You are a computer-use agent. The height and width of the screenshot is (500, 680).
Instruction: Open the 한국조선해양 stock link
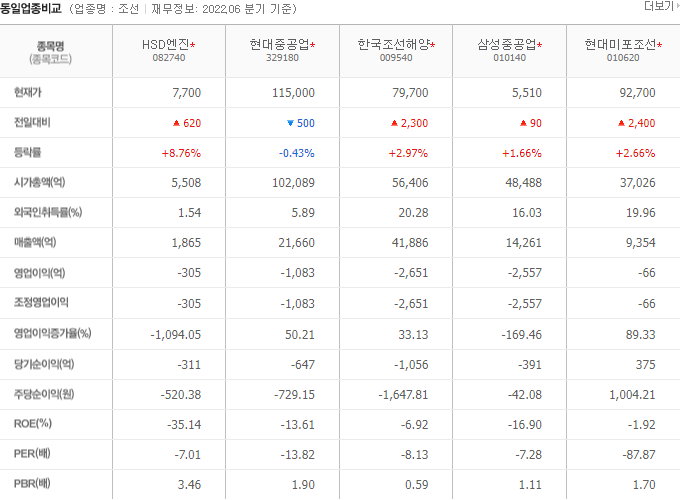[393, 44]
